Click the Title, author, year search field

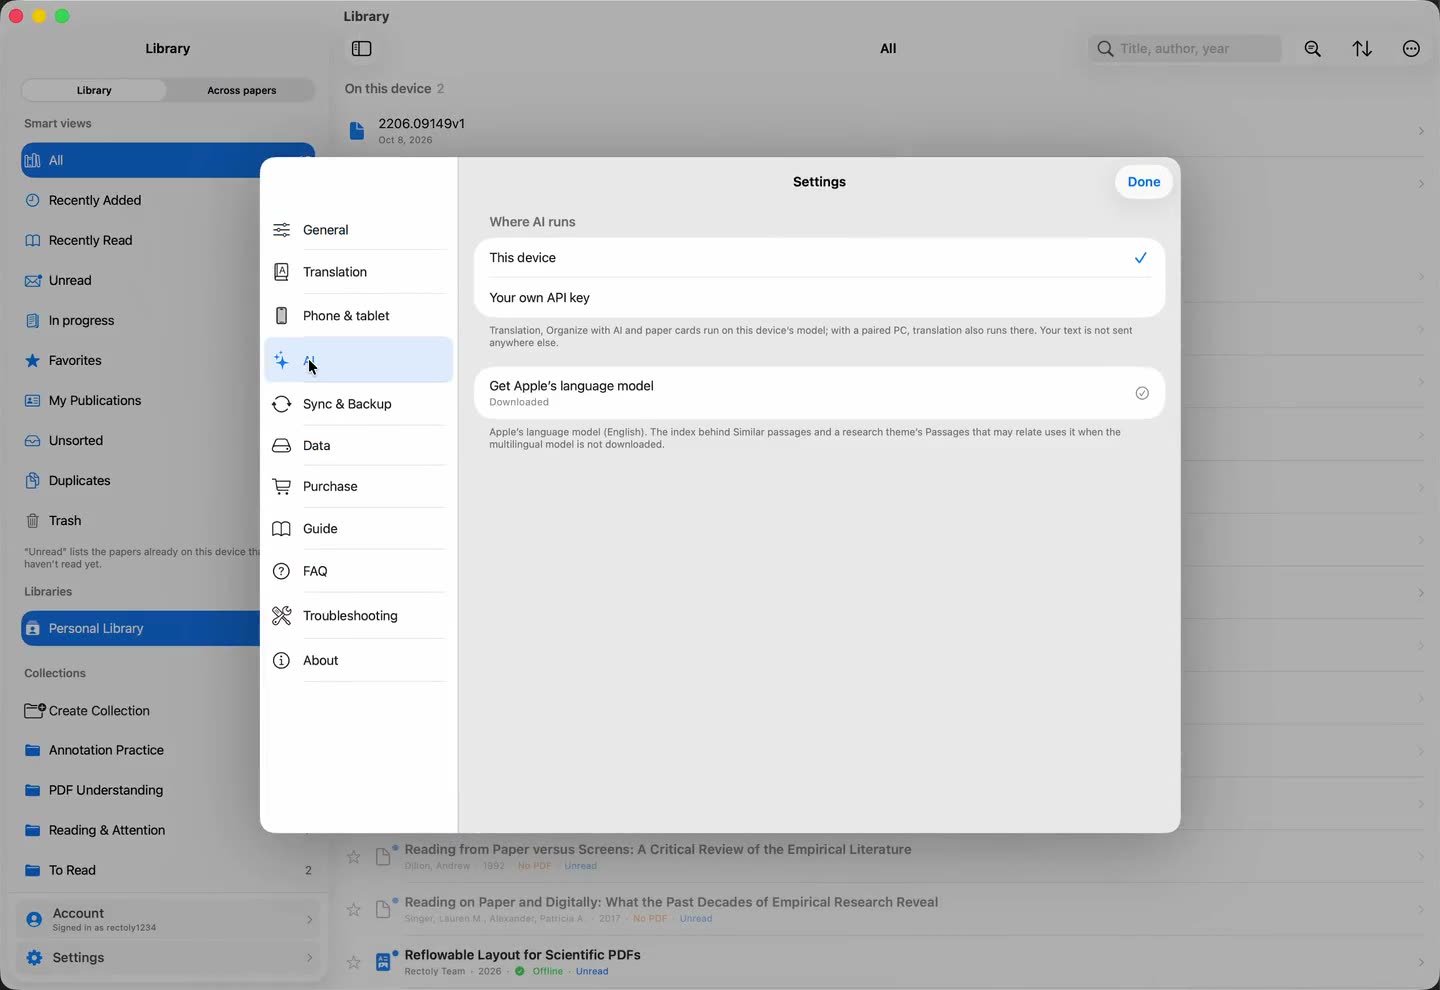(x=1185, y=49)
